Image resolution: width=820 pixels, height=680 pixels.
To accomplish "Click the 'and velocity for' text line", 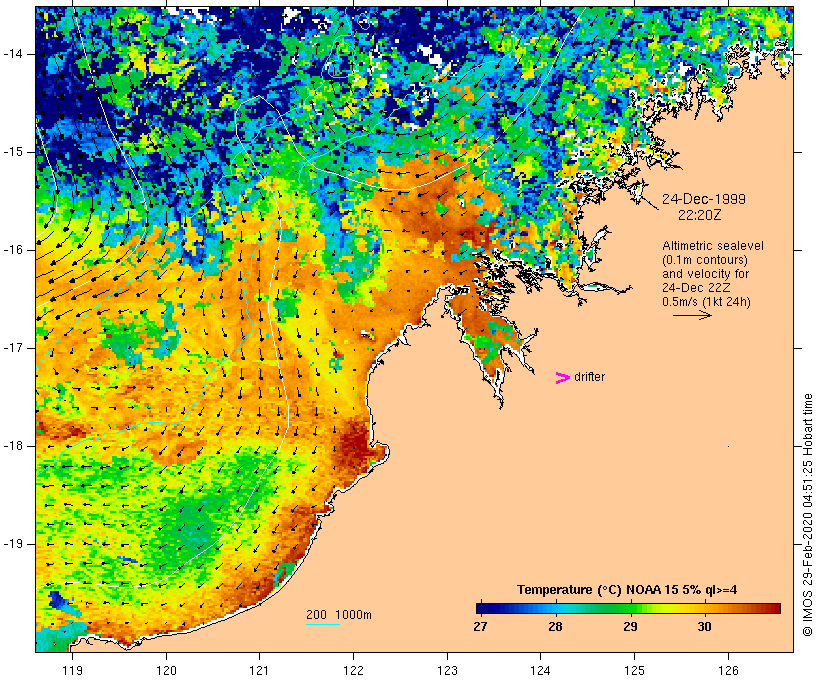I will (x=705, y=274).
